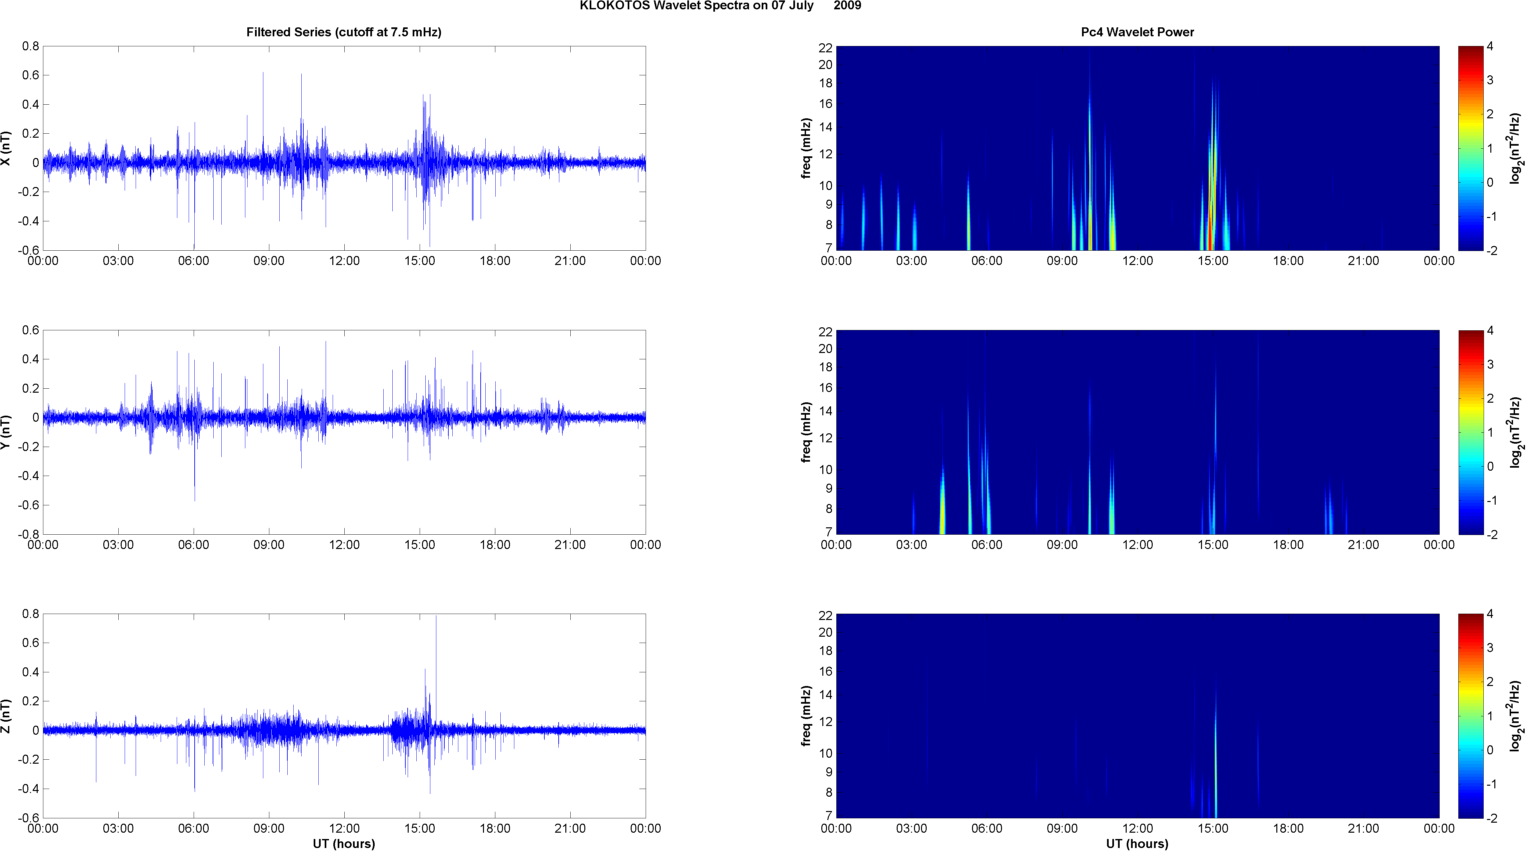Click the KLOKOTOS Wavelet Spectra figure title
This screenshot has height=851, width=1526.
tap(720, 6)
